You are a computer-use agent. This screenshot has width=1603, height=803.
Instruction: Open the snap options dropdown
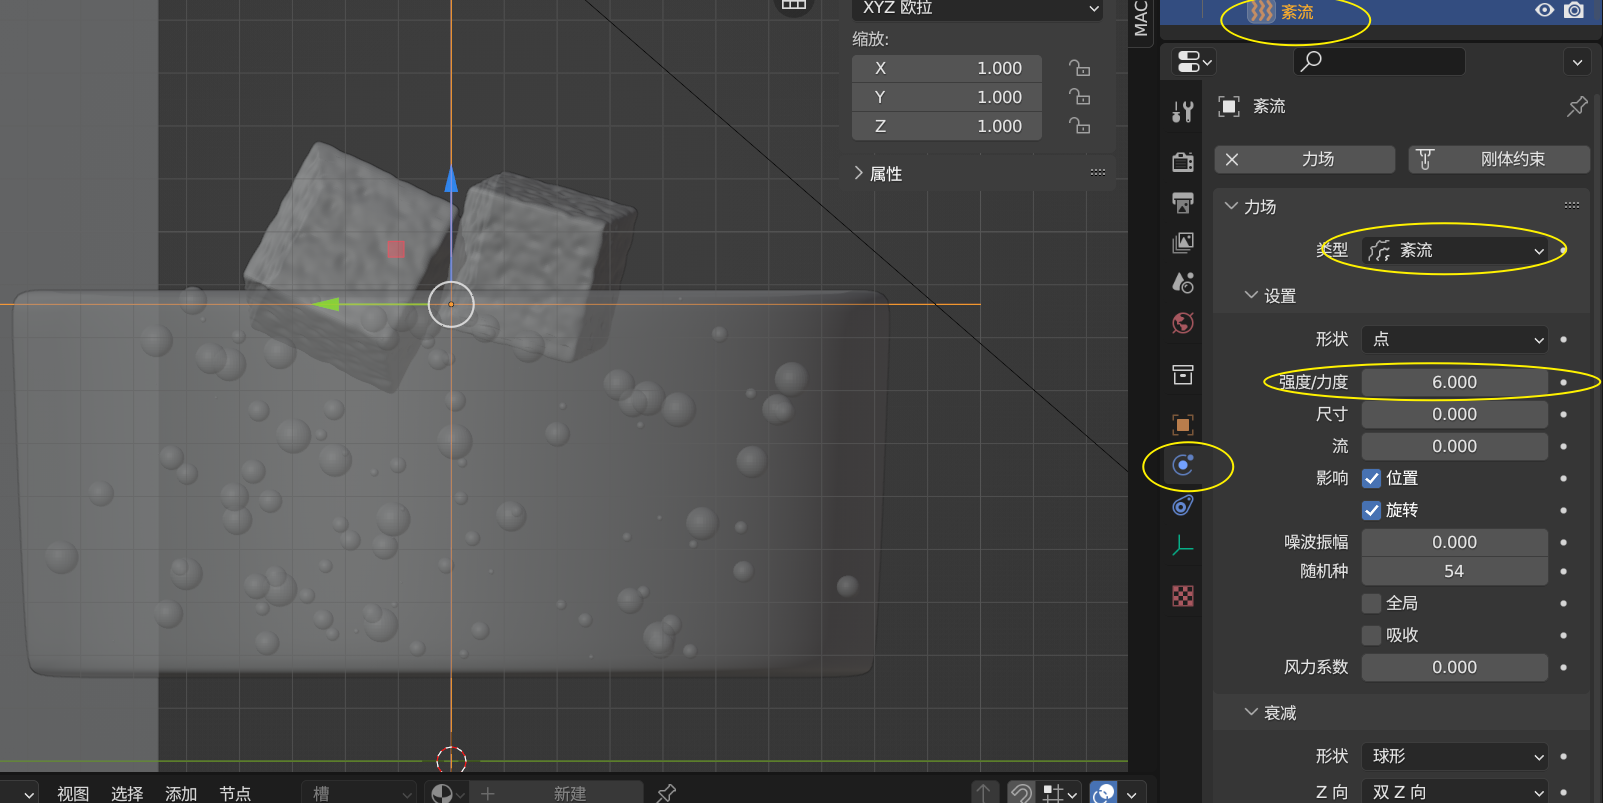click(1059, 793)
